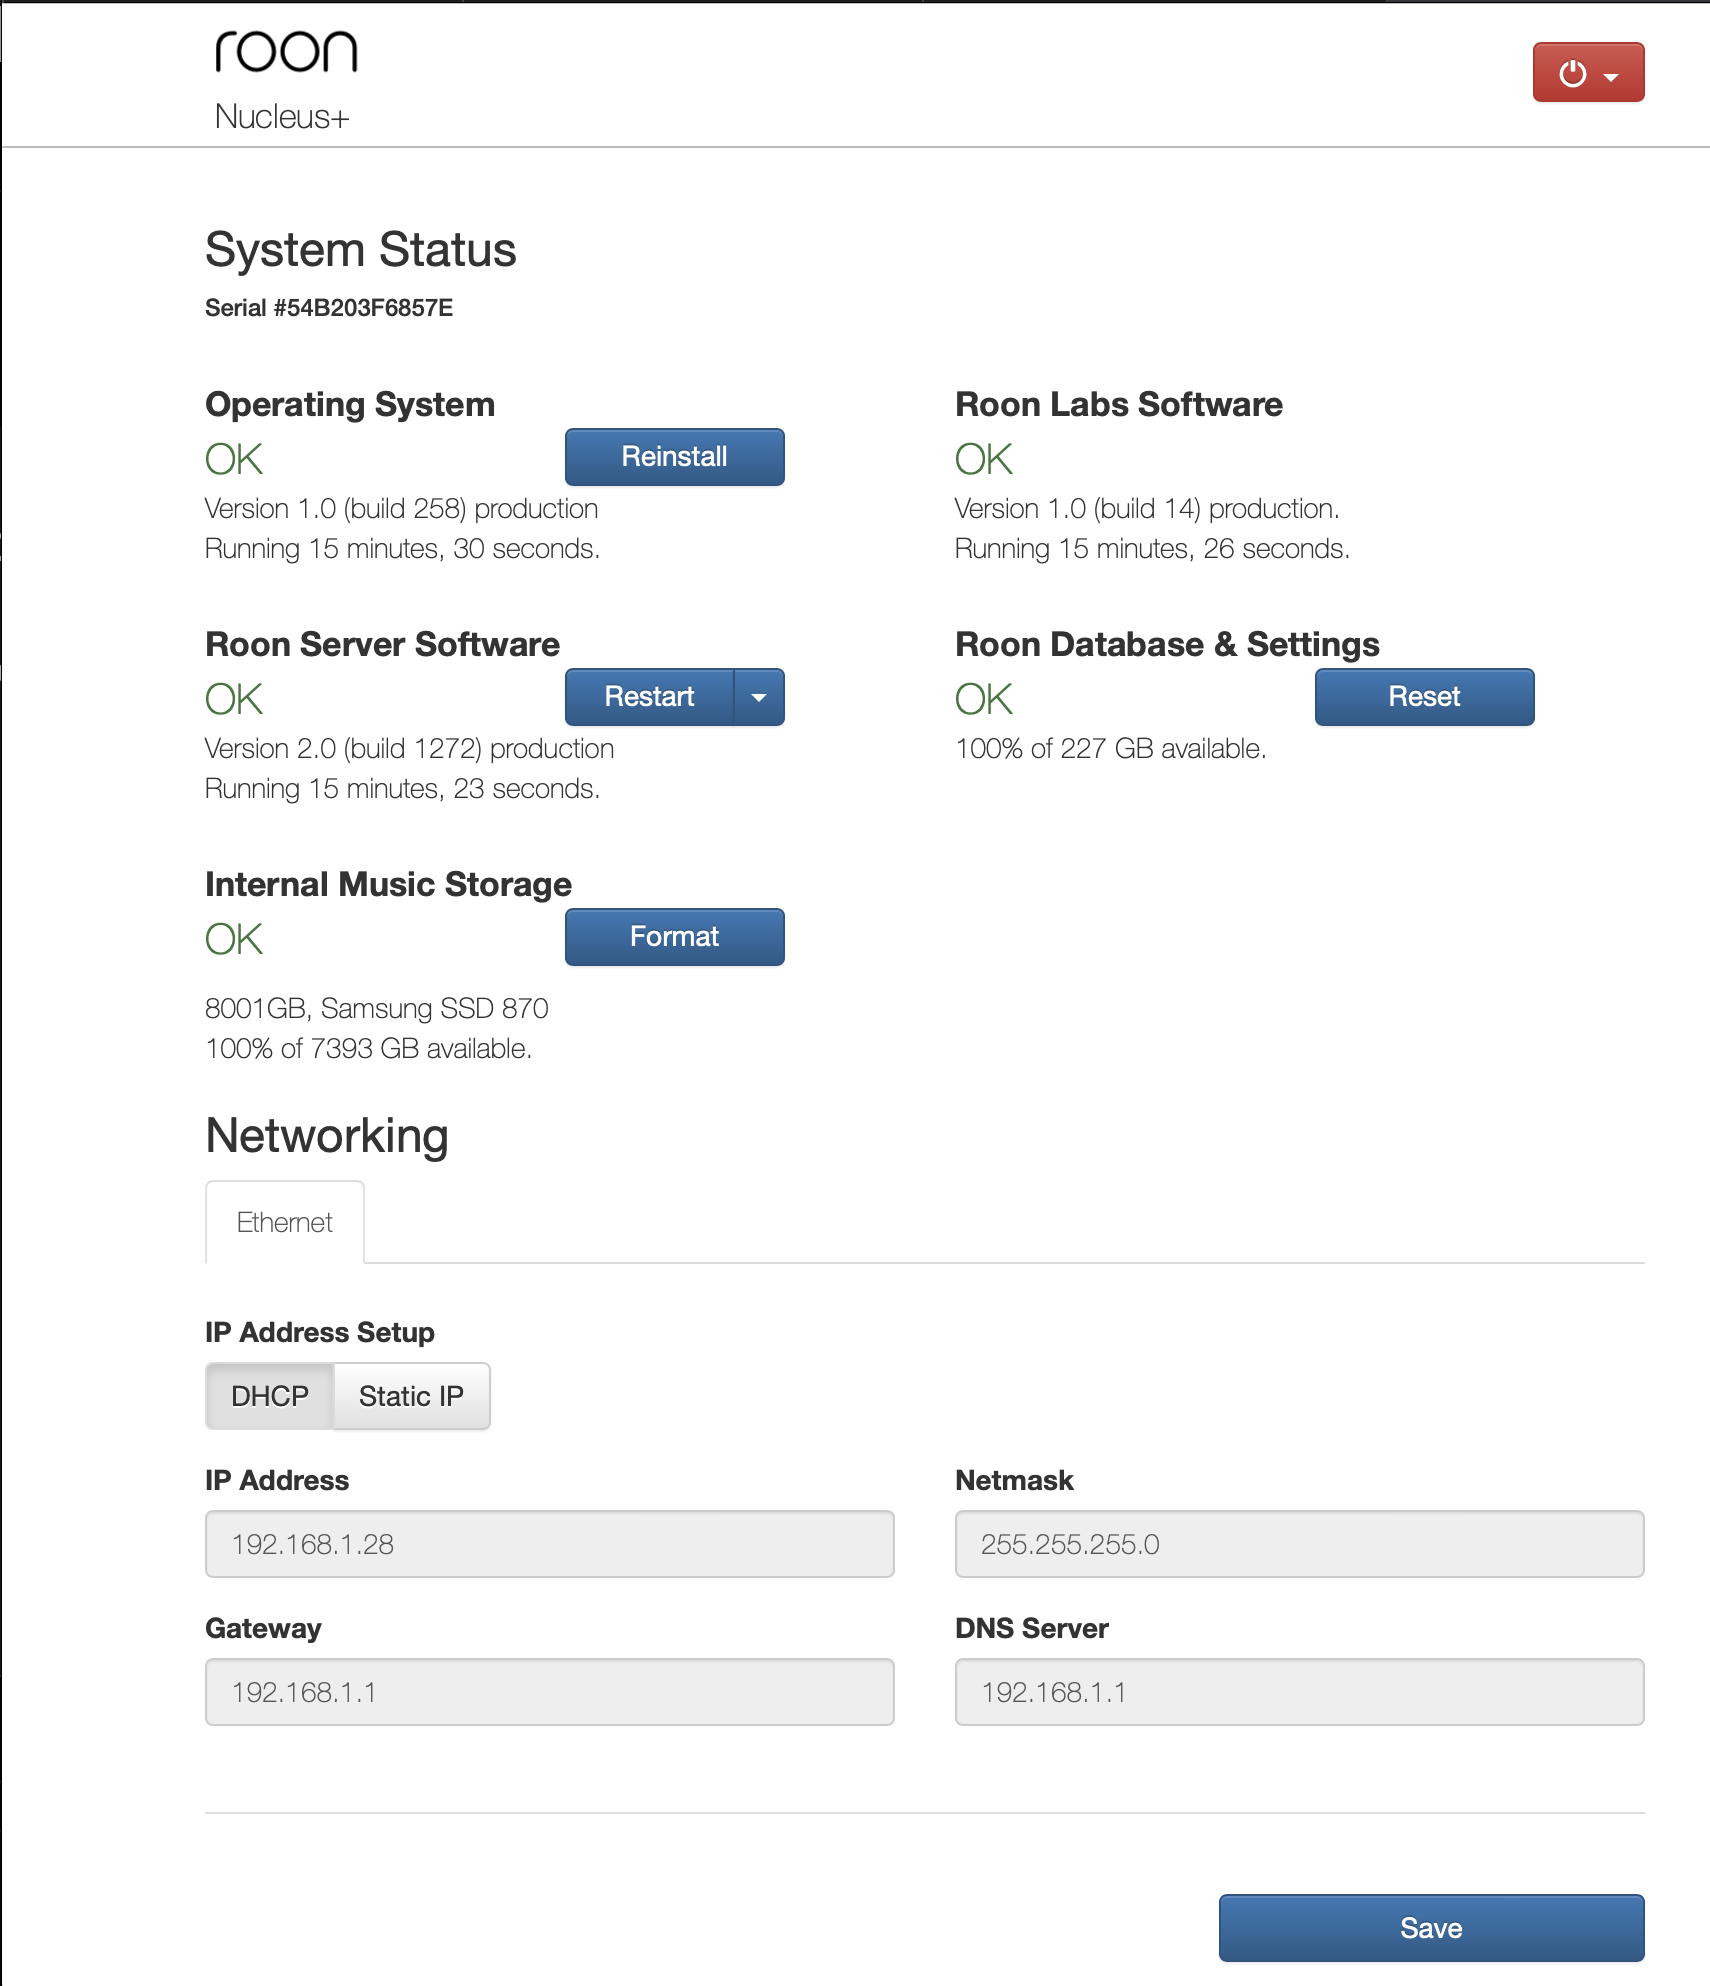Viewport: 1710px width, 1986px height.
Task: Select Static IP address setup
Action: click(x=411, y=1396)
